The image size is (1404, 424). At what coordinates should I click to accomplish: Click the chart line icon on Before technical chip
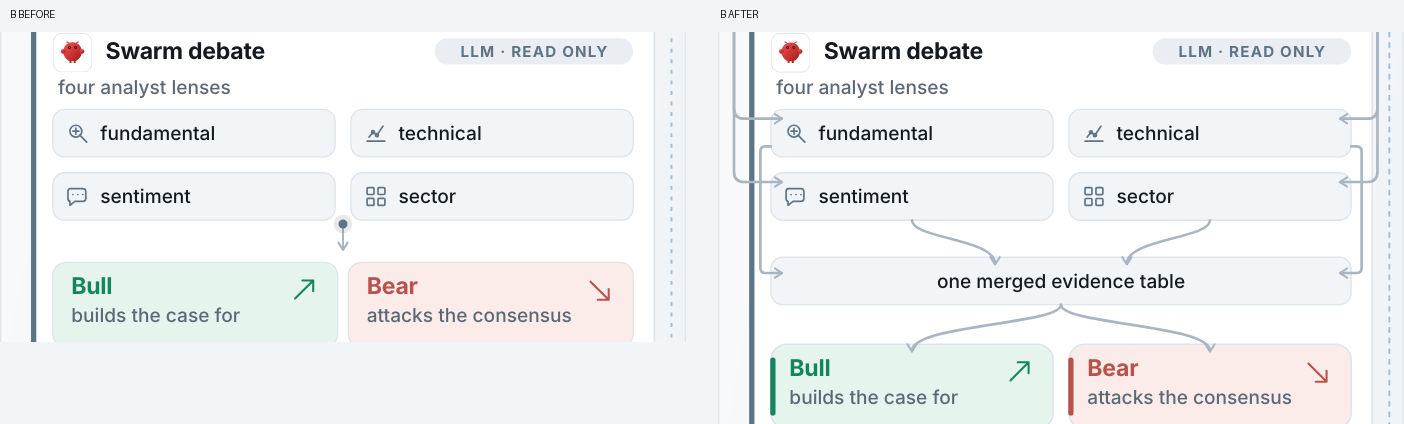click(376, 134)
